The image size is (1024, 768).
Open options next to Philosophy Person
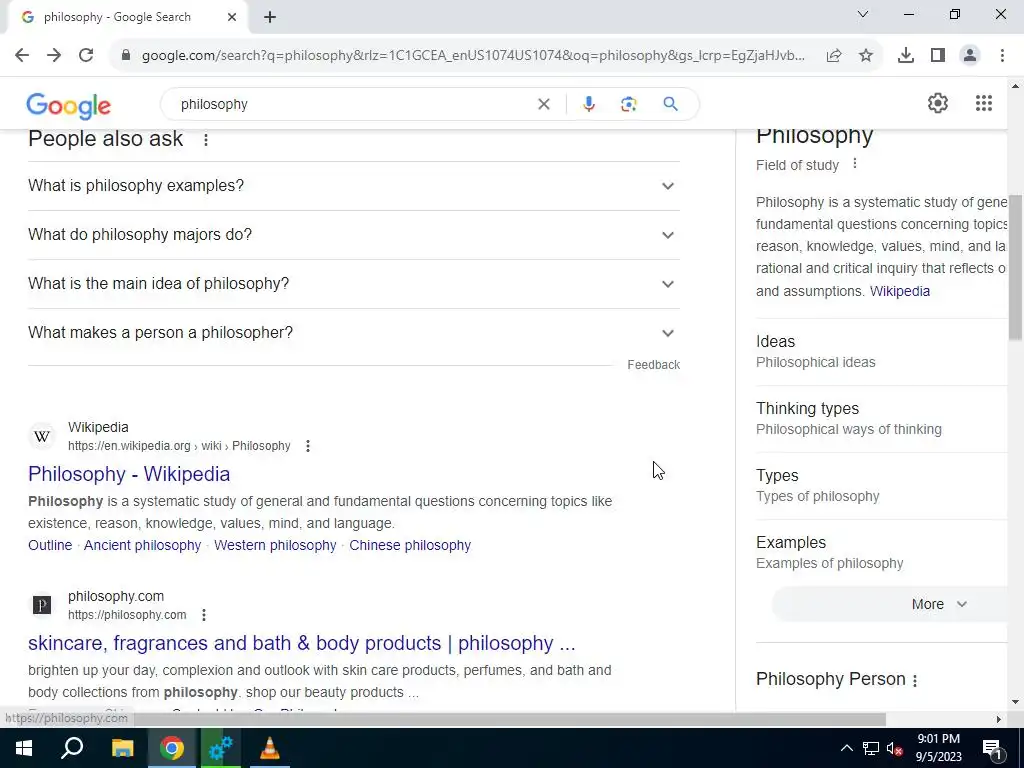(x=915, y=680)
